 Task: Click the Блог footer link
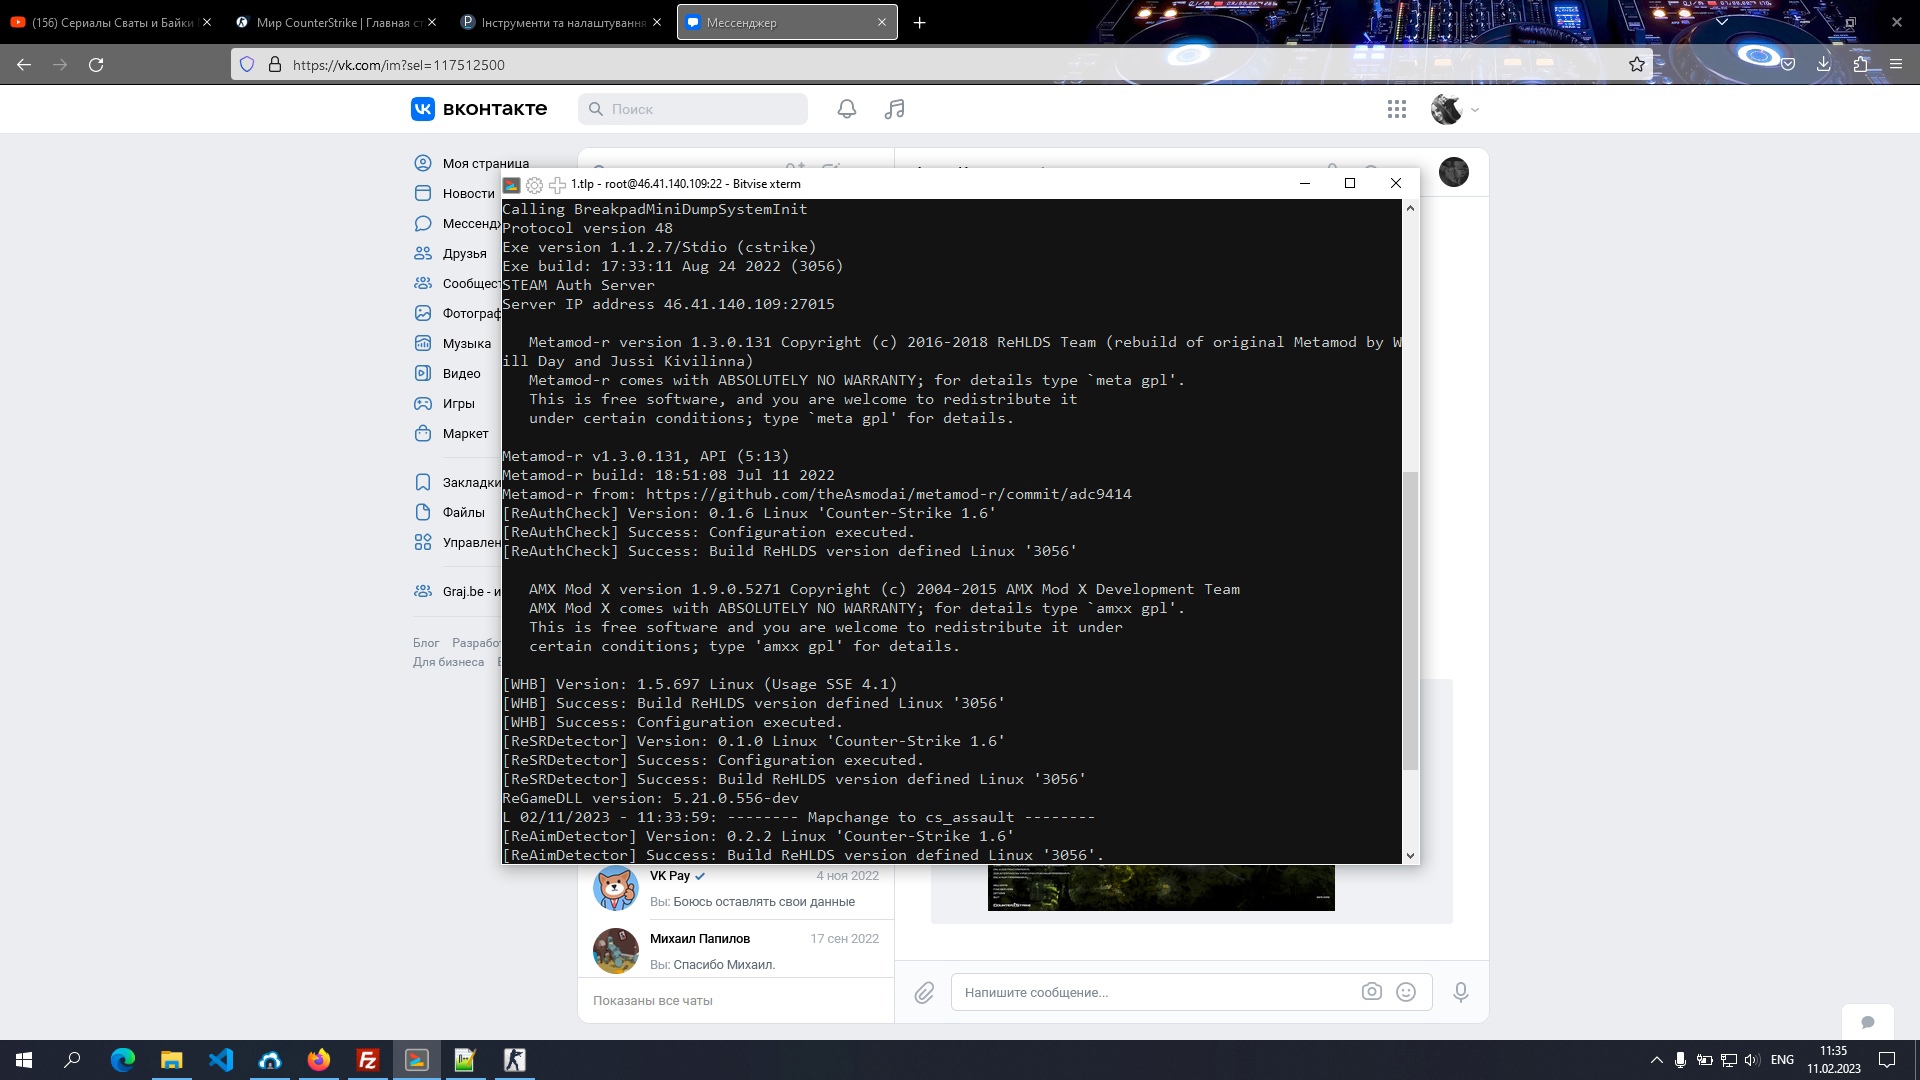(426, 643)
